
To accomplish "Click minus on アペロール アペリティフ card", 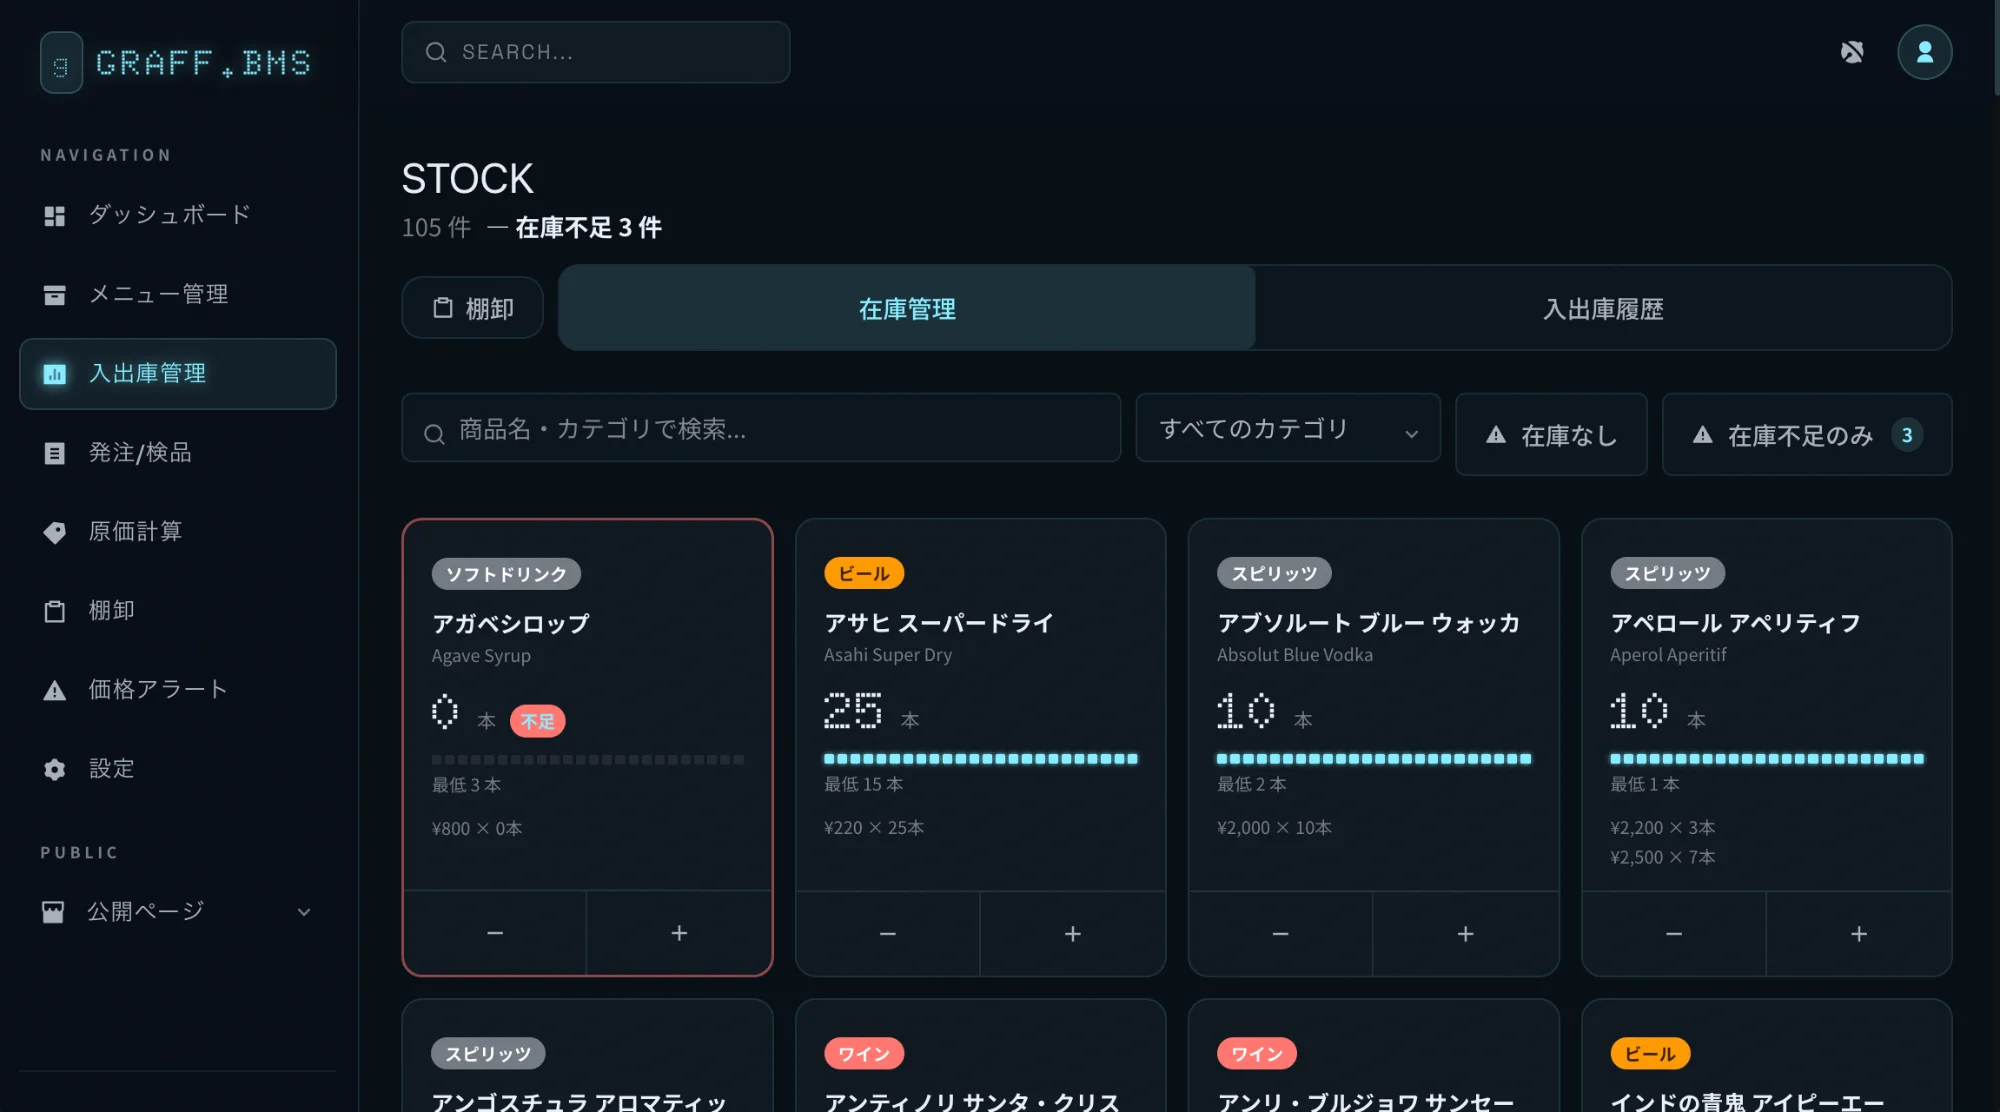I will pos(1674,934).
